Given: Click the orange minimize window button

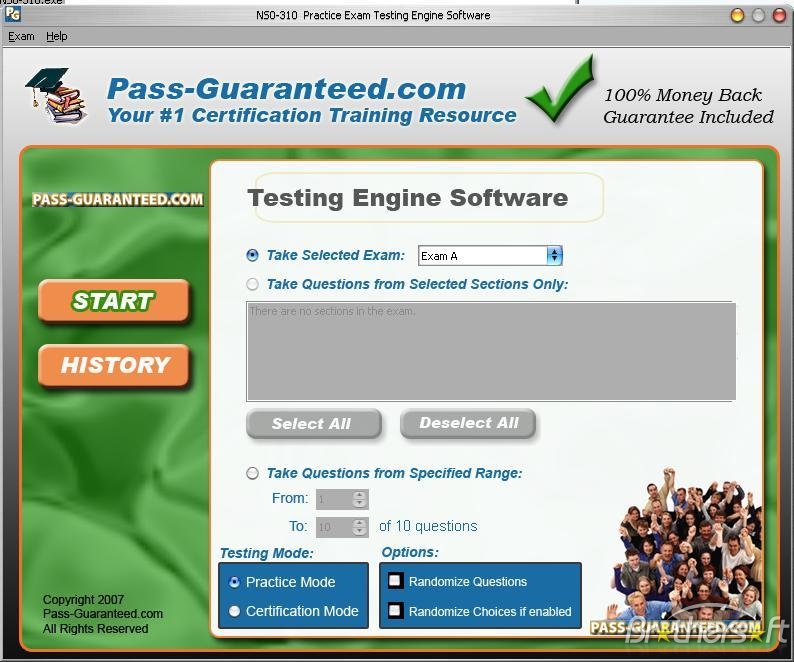Looking at the screenshot, I should coord(737,15).
